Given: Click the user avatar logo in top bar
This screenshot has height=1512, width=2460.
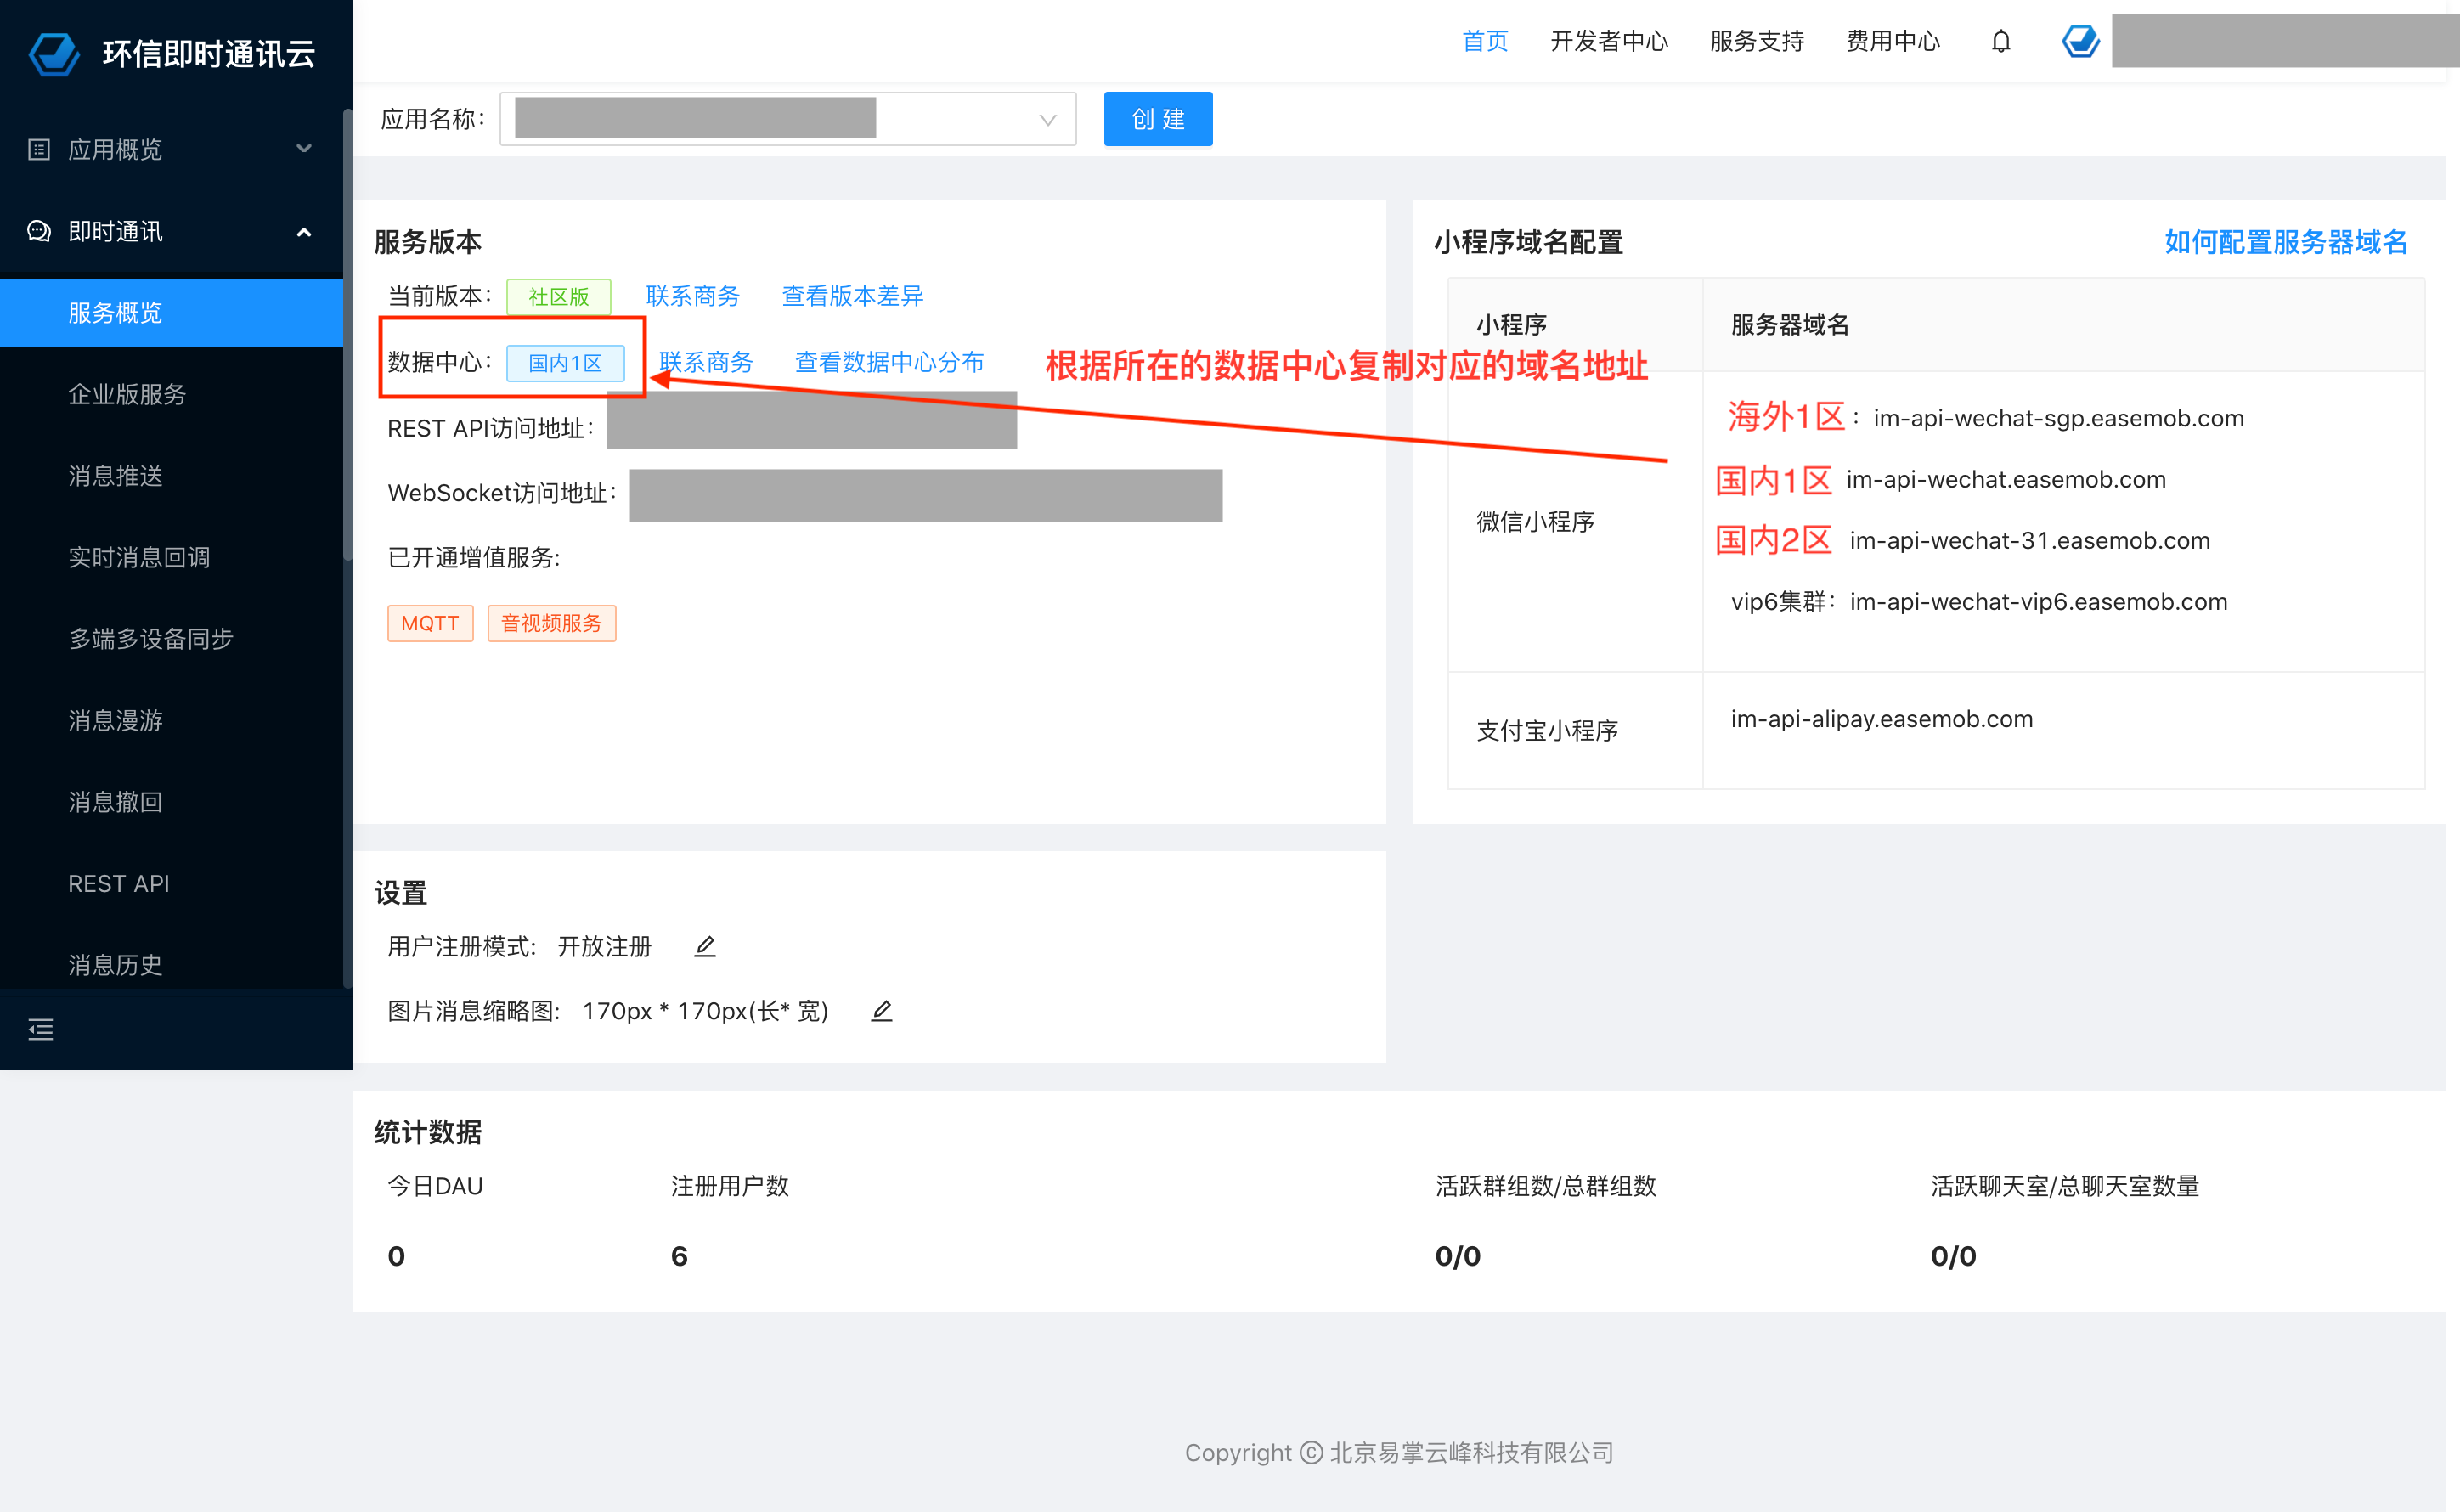Looking at the screenshot, I should [x=2080, y=41].
